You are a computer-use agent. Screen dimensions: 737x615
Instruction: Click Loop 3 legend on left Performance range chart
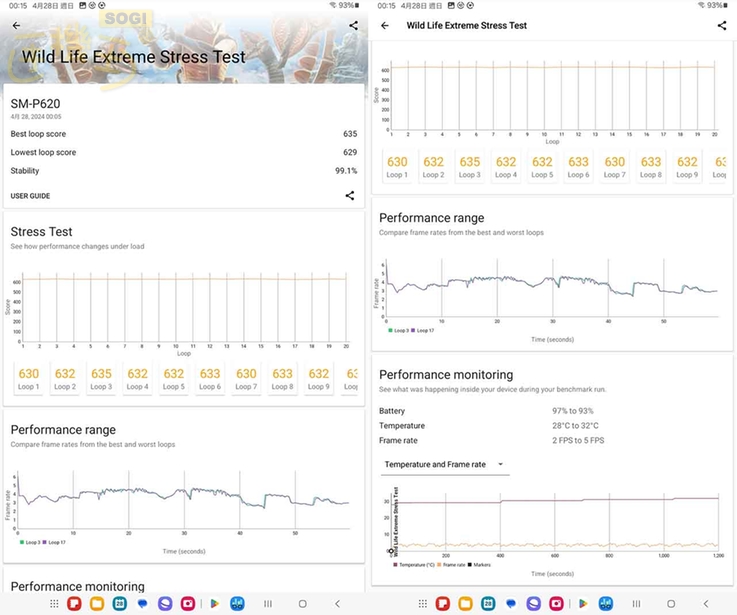pos(30,542)
